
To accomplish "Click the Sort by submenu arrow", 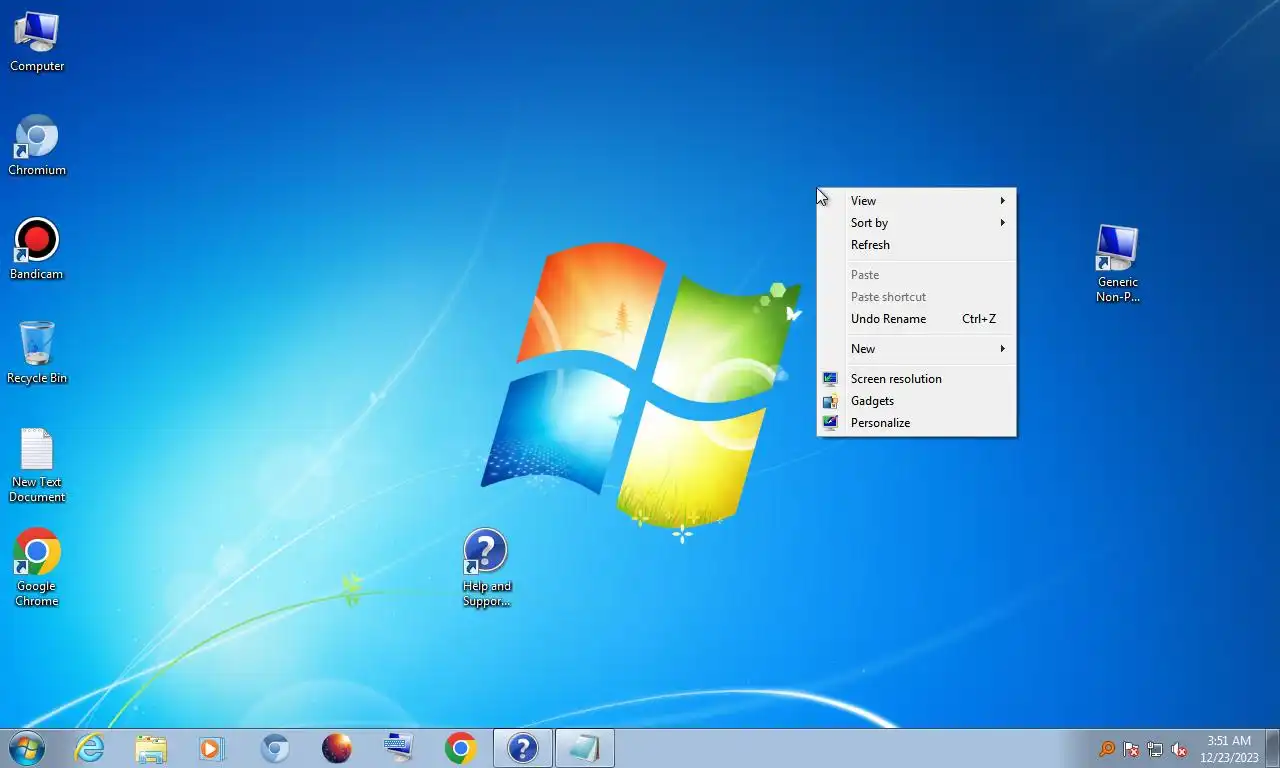I will 1002,223.
